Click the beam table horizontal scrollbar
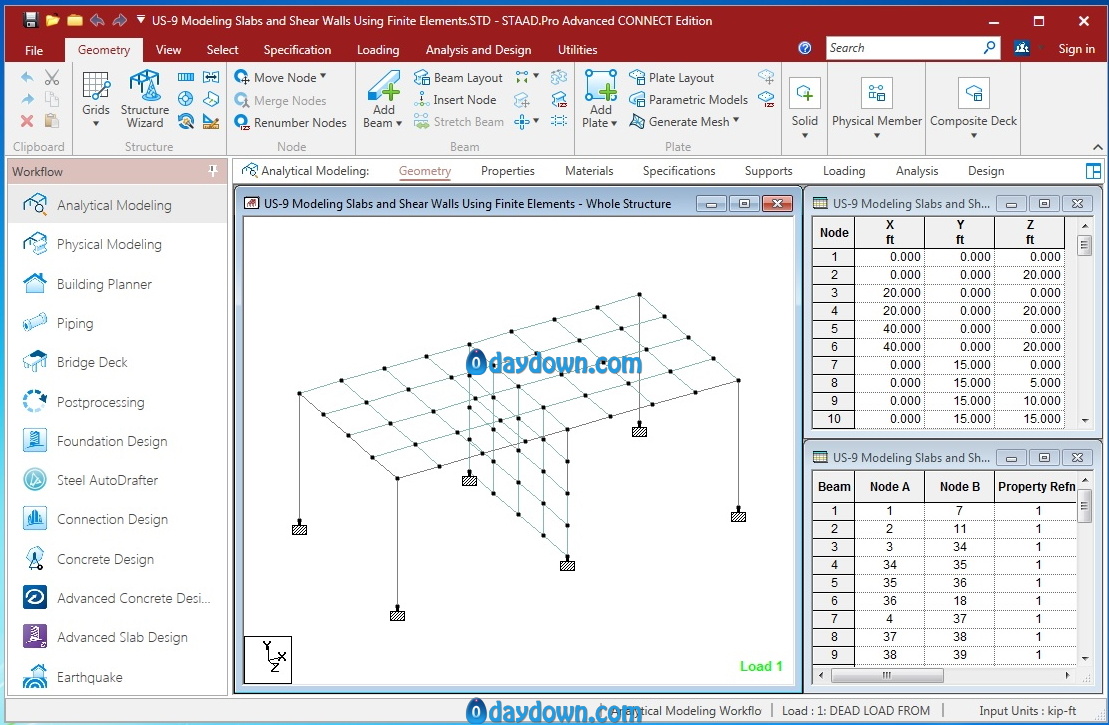1109x725 pixels. (x=887, y=675)
